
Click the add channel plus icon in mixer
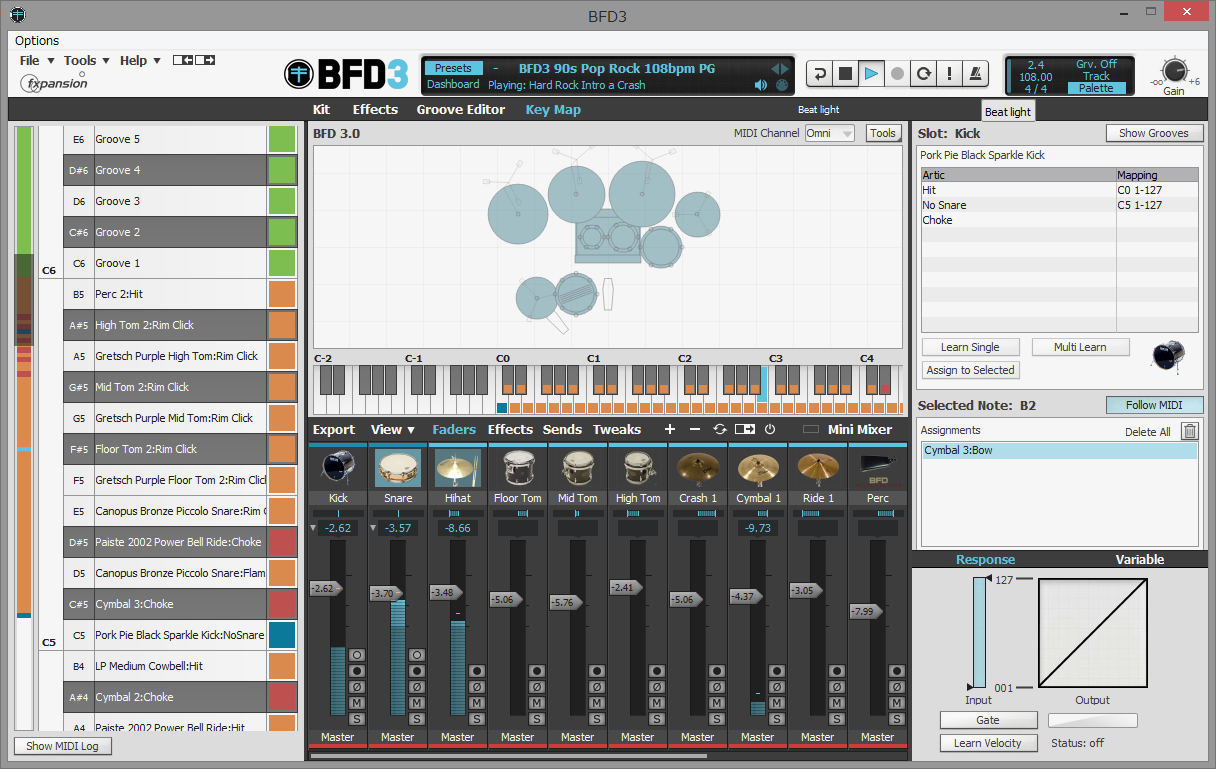670,429
